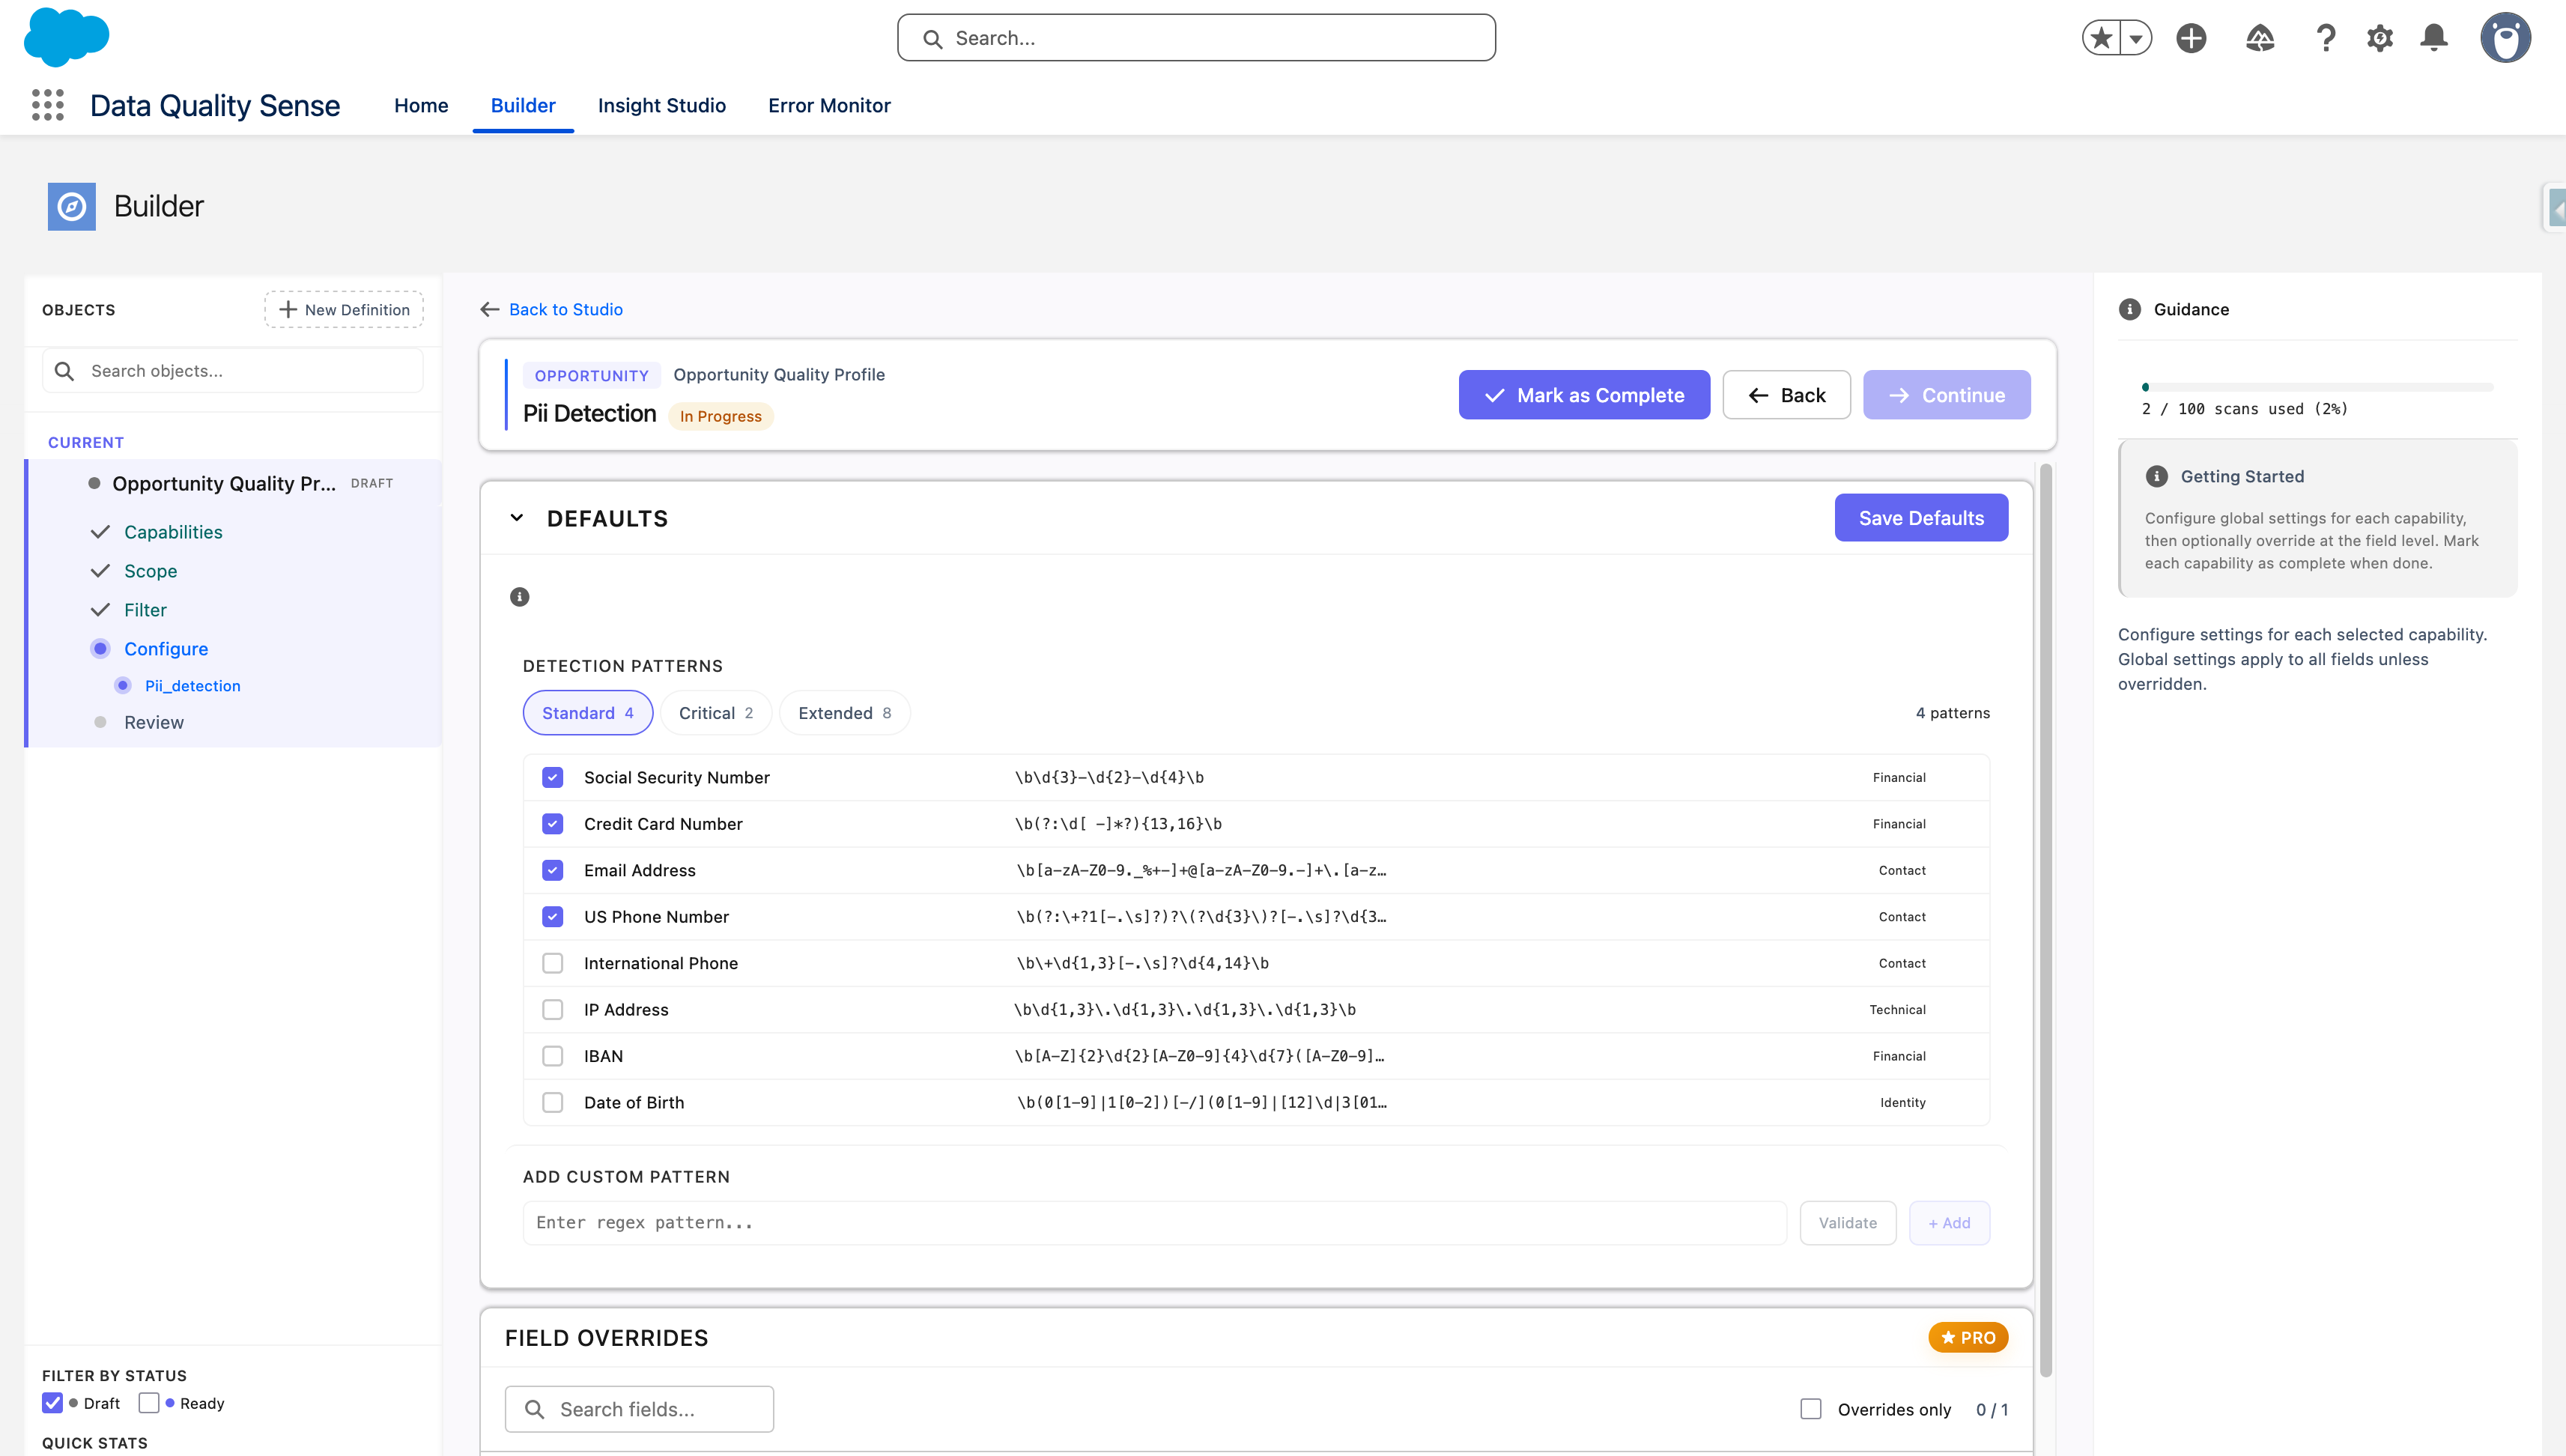Click the Validate button
Image resolution: width=2566 pixels, height=1456 pixels.
point(1848,1223)
